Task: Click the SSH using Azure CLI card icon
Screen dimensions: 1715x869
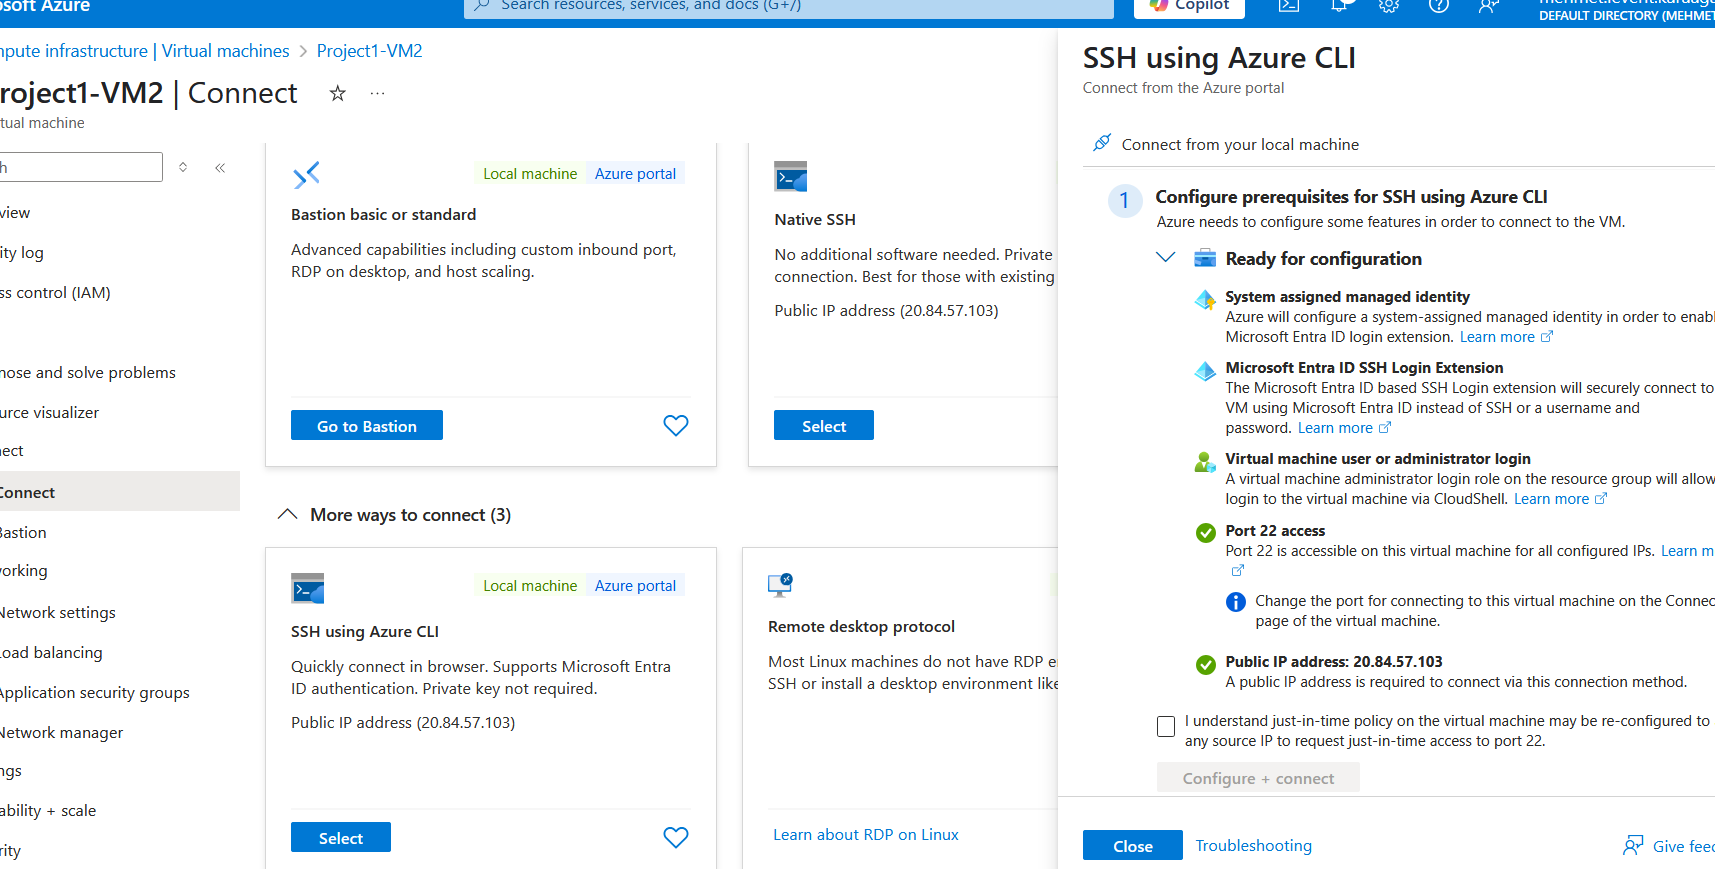Action: [308, 588]
